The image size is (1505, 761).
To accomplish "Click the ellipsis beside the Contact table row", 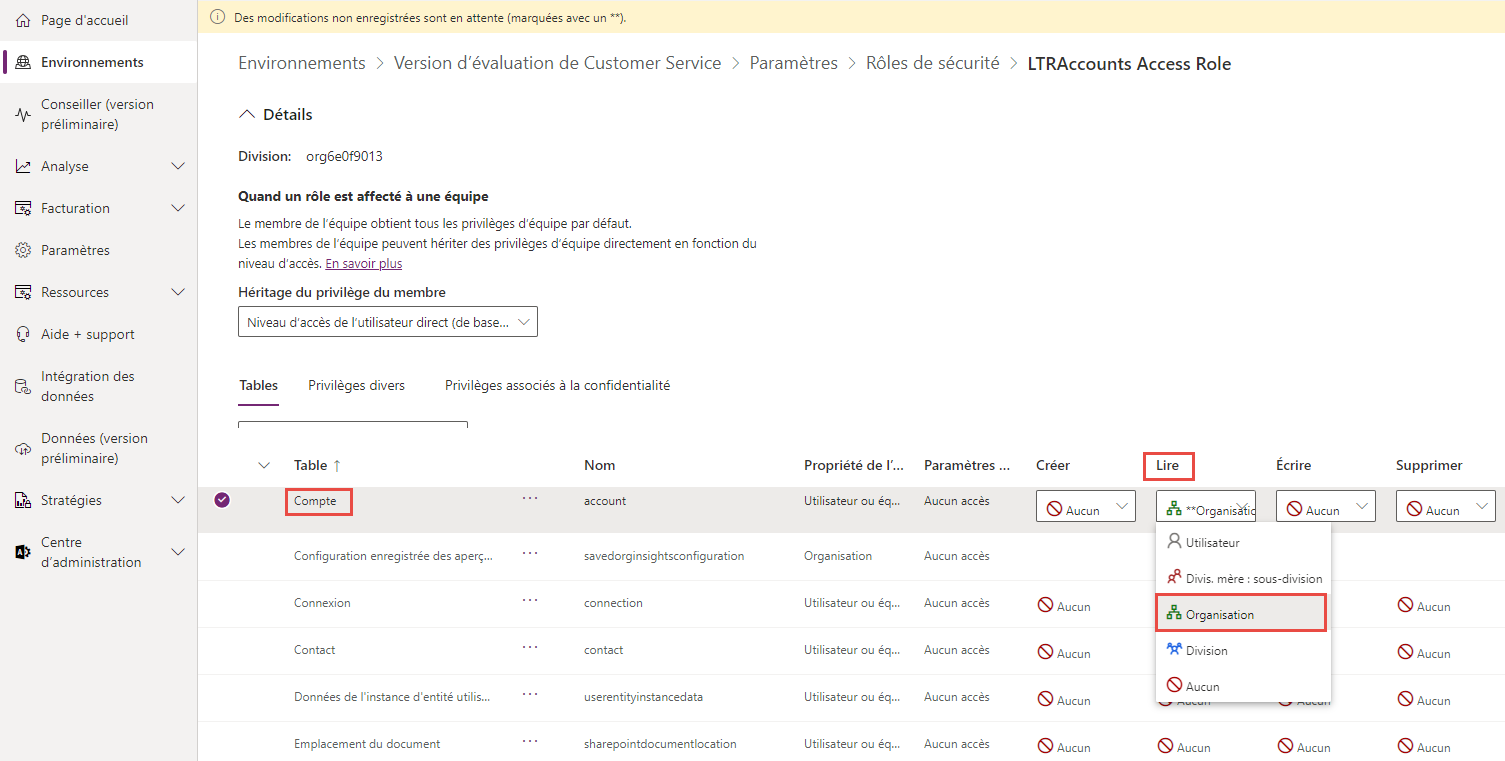I will tap(530, 647).
